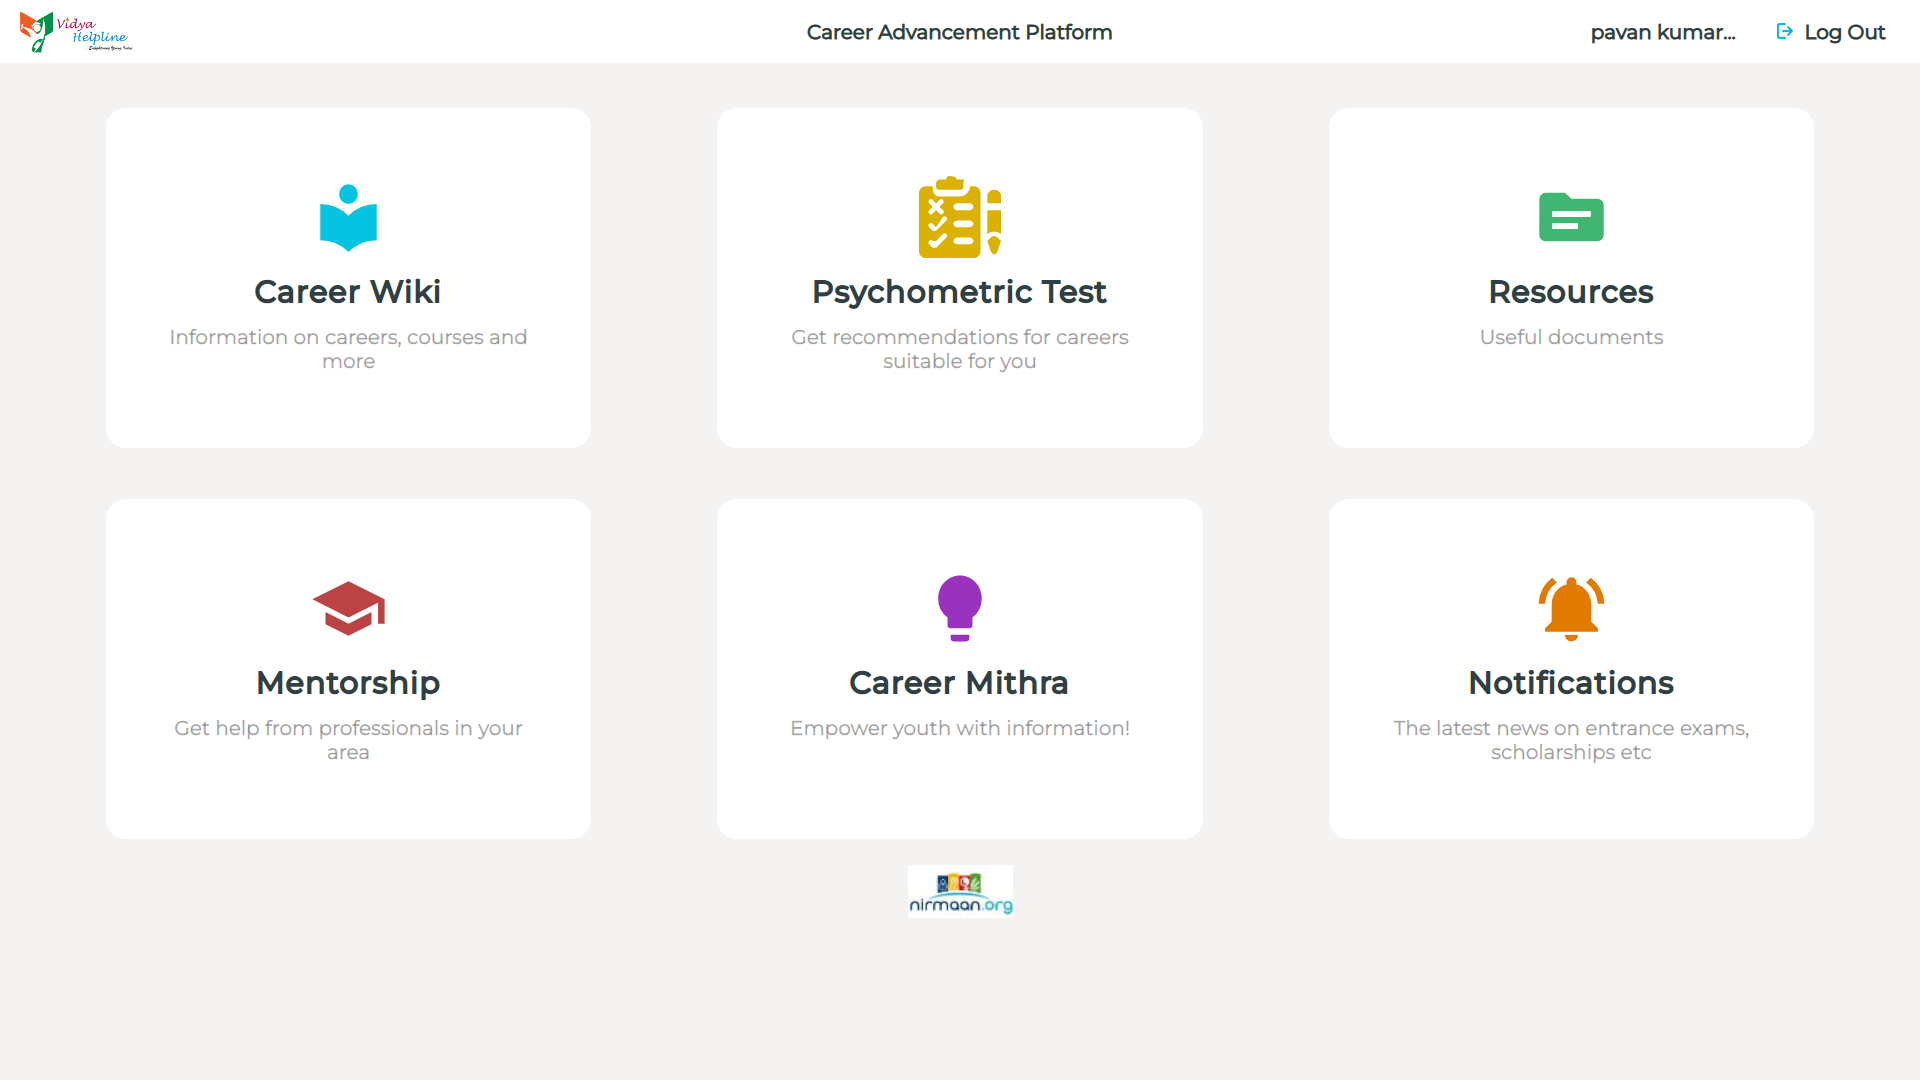Viewport: 1920px width, 1080px height.
Task: Select the Resources heading
Action: point(1570,292)
